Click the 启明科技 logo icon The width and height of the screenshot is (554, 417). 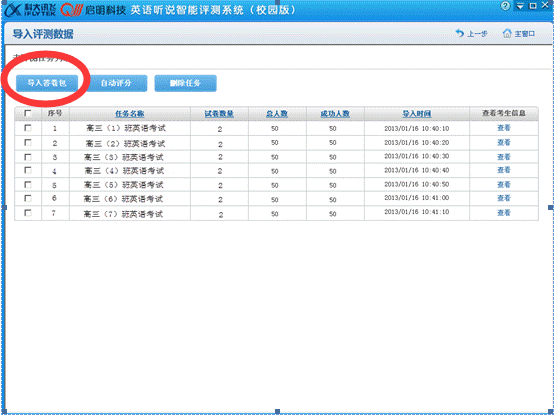(x=71, y=10)
